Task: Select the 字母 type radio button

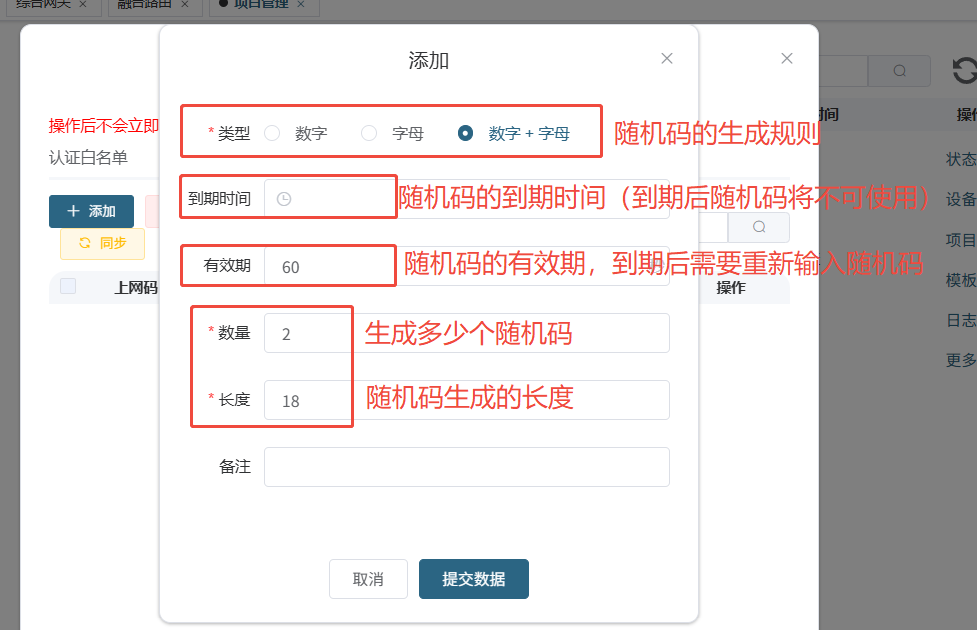Action: 369,133
